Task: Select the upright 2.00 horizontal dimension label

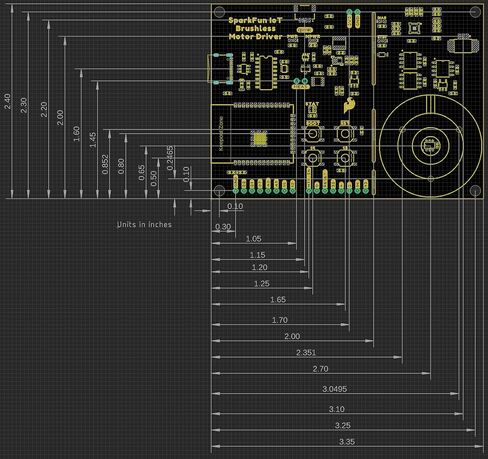Action: click(292, 336)
